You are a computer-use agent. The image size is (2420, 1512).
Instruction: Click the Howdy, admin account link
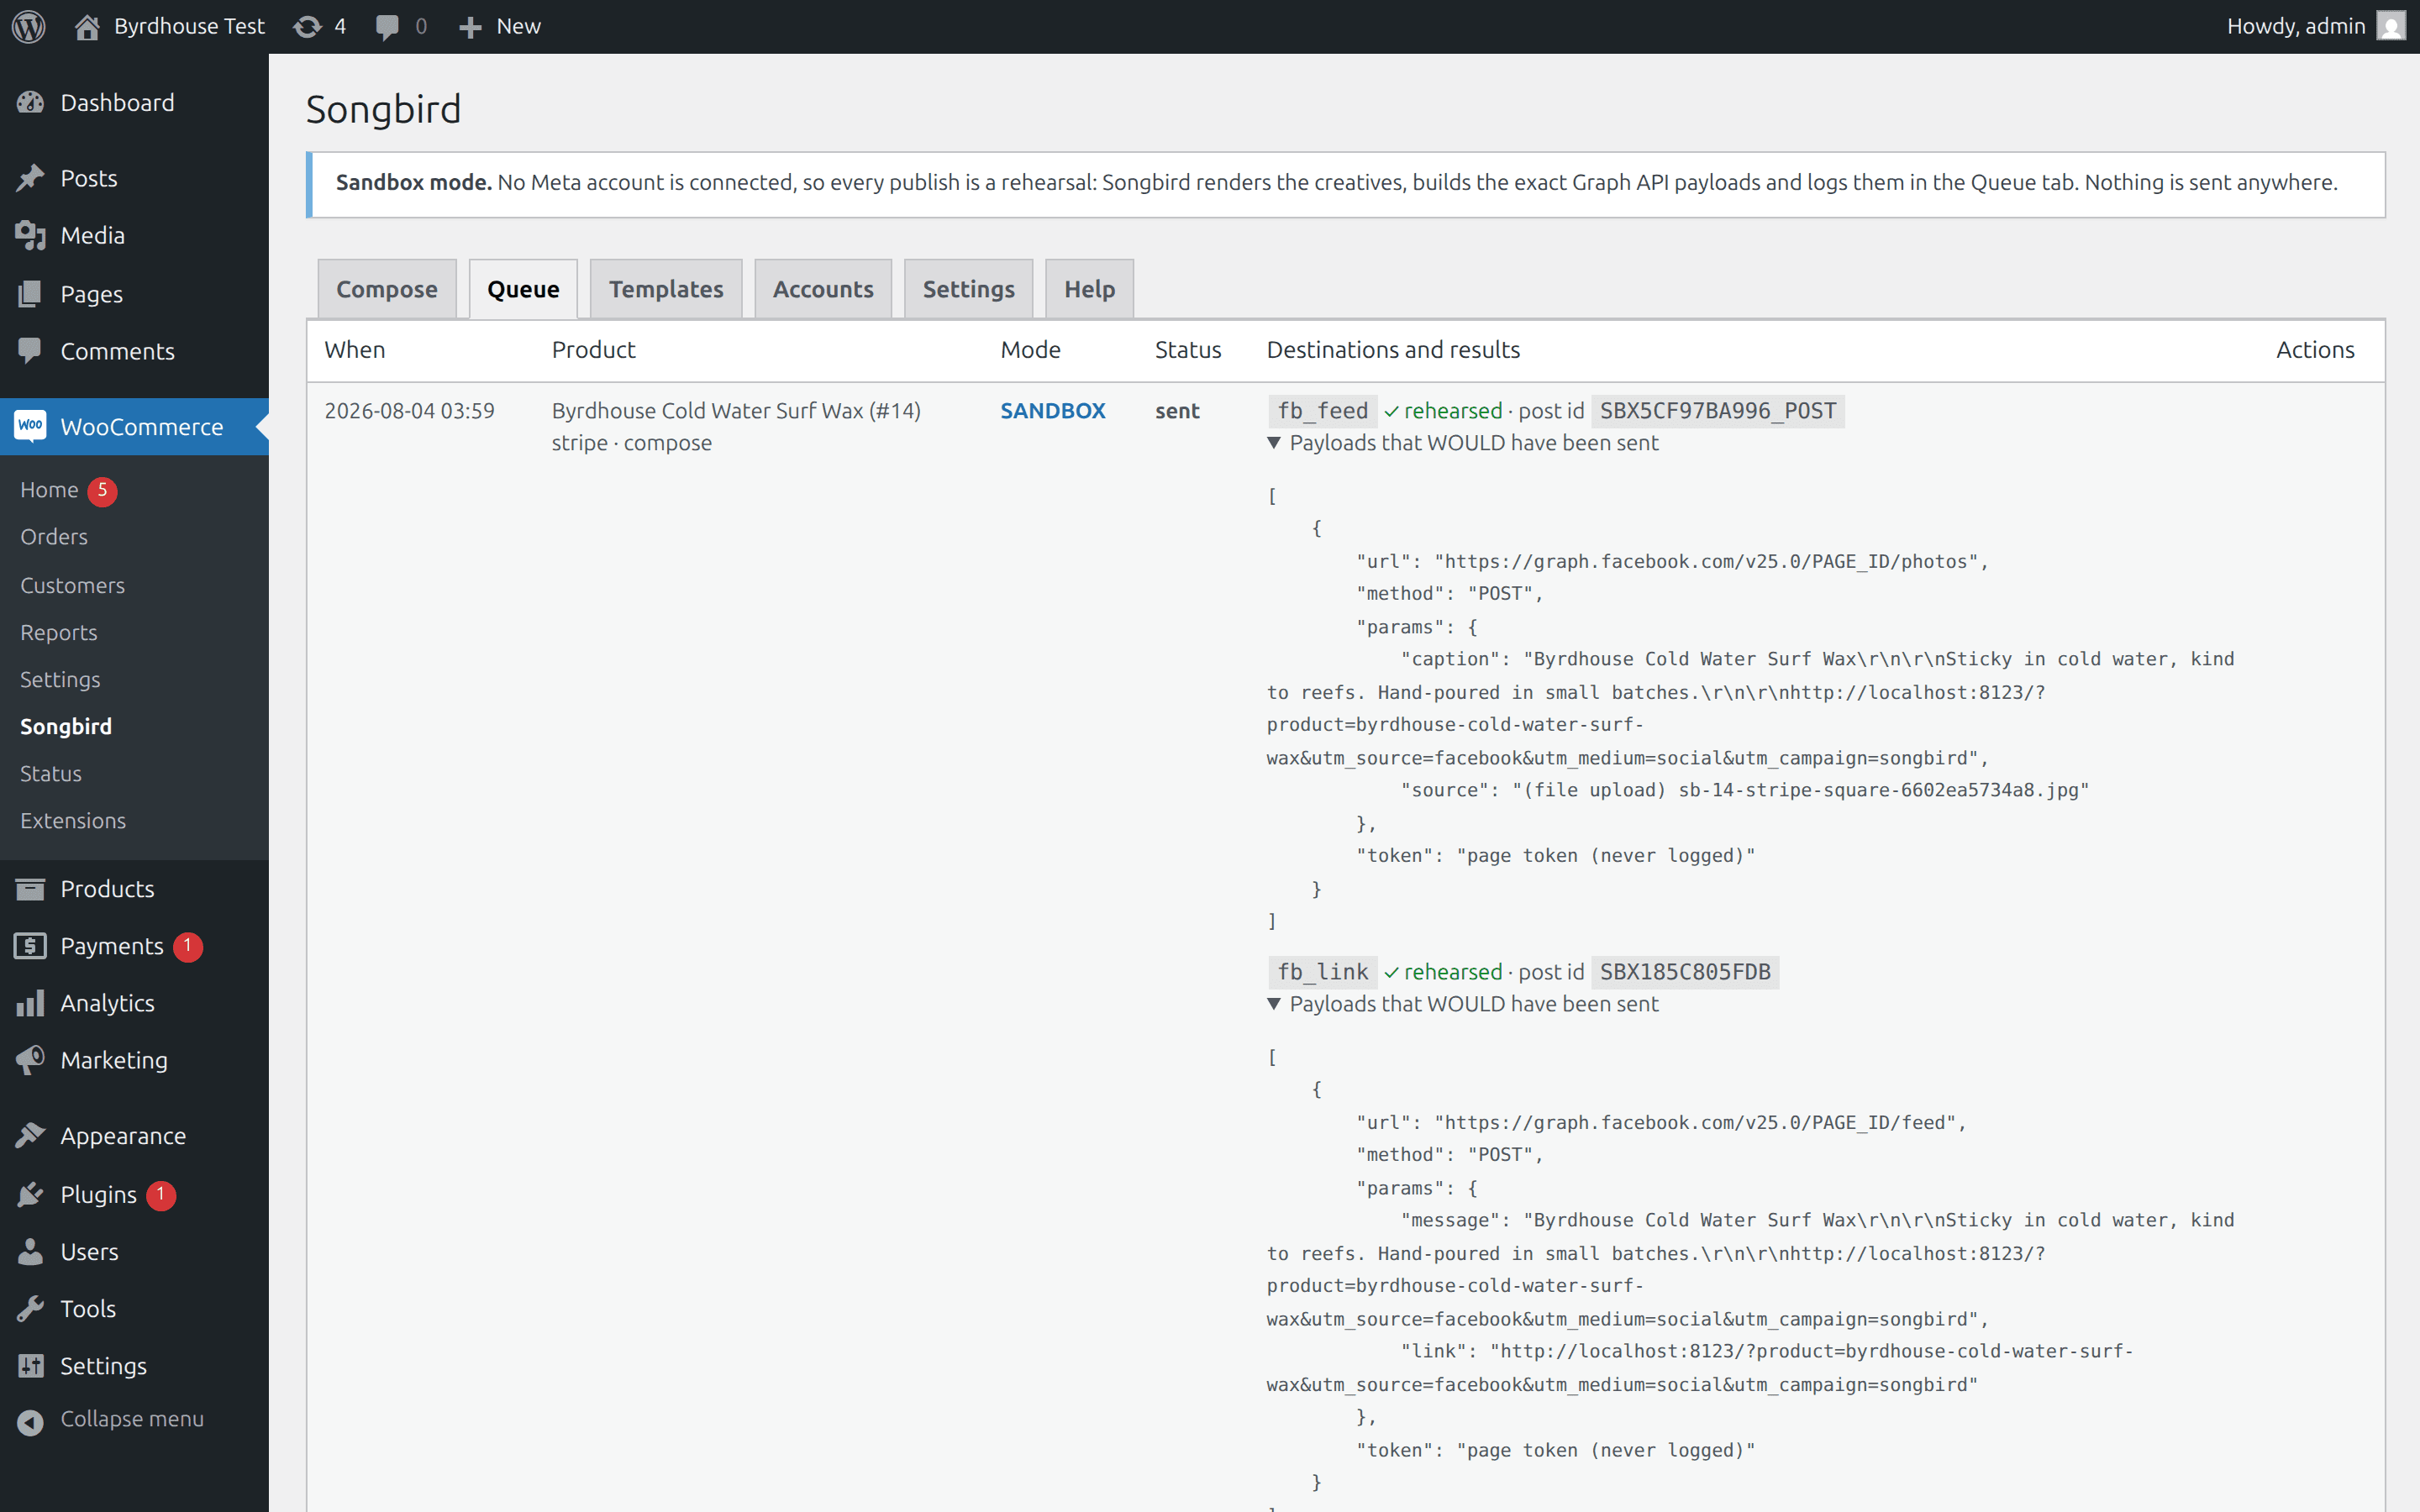2295,26
